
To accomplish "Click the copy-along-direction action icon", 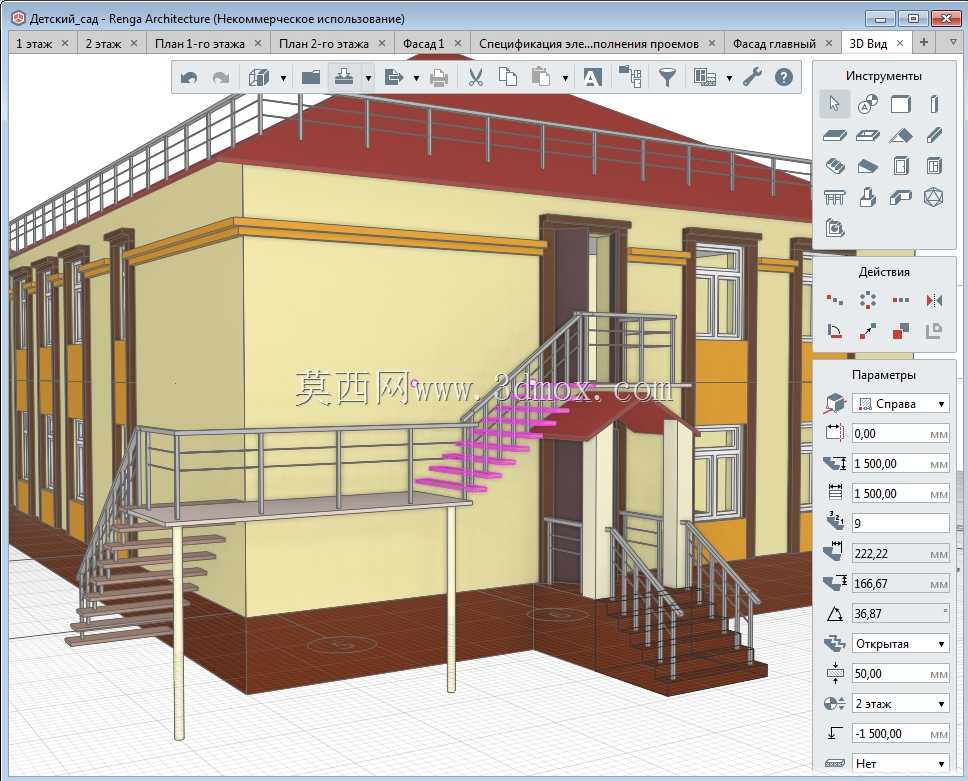I will click(835, 300).
